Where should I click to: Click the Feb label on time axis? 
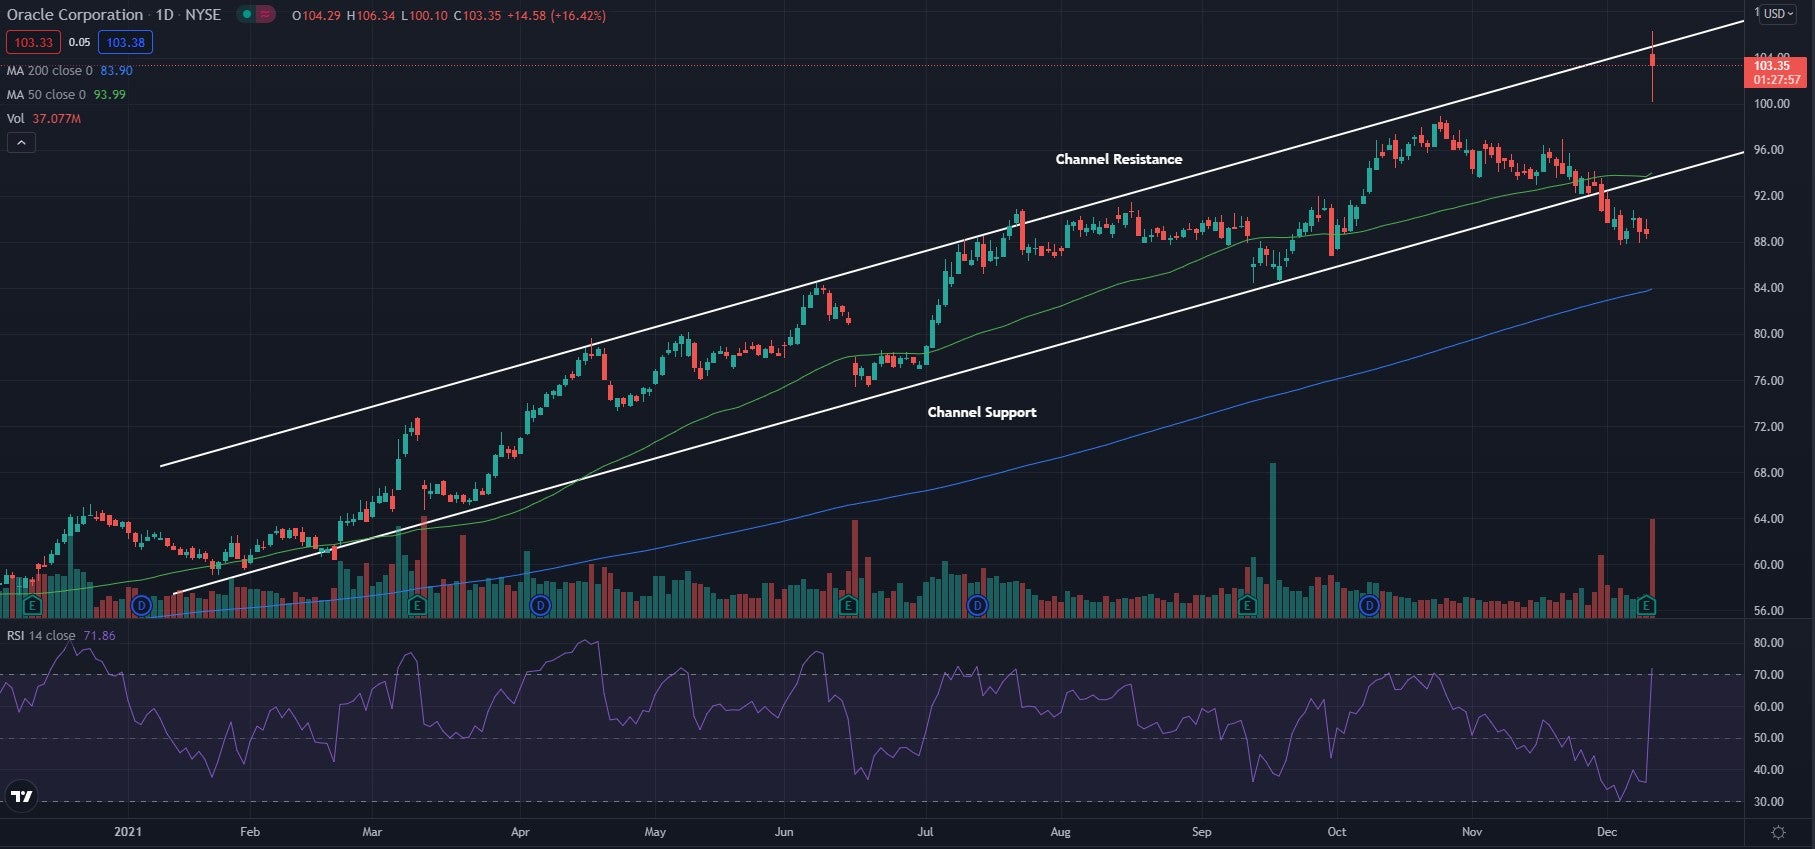pos(250,832)
